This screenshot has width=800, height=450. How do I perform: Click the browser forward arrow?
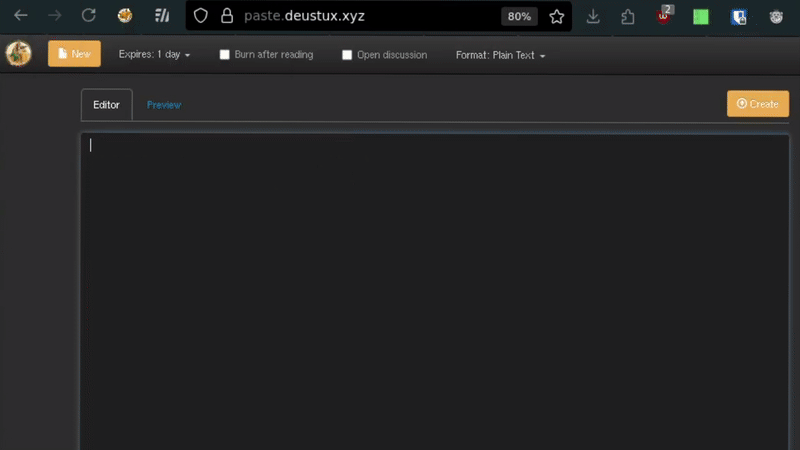55,16
